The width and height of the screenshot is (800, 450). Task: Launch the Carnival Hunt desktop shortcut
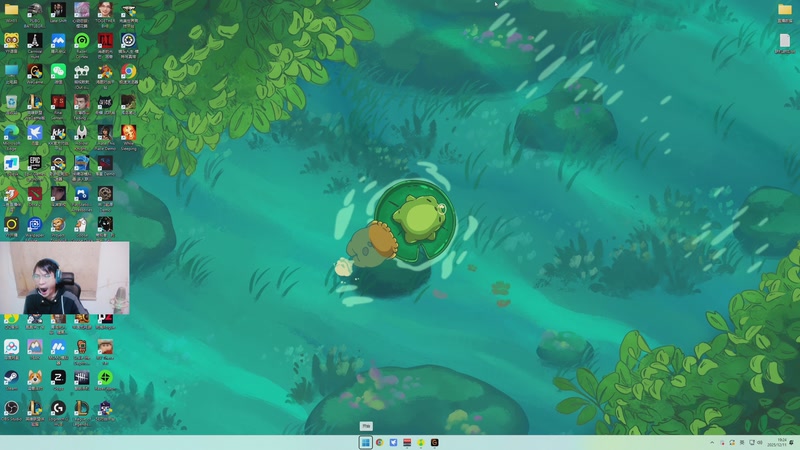[35, 41]
